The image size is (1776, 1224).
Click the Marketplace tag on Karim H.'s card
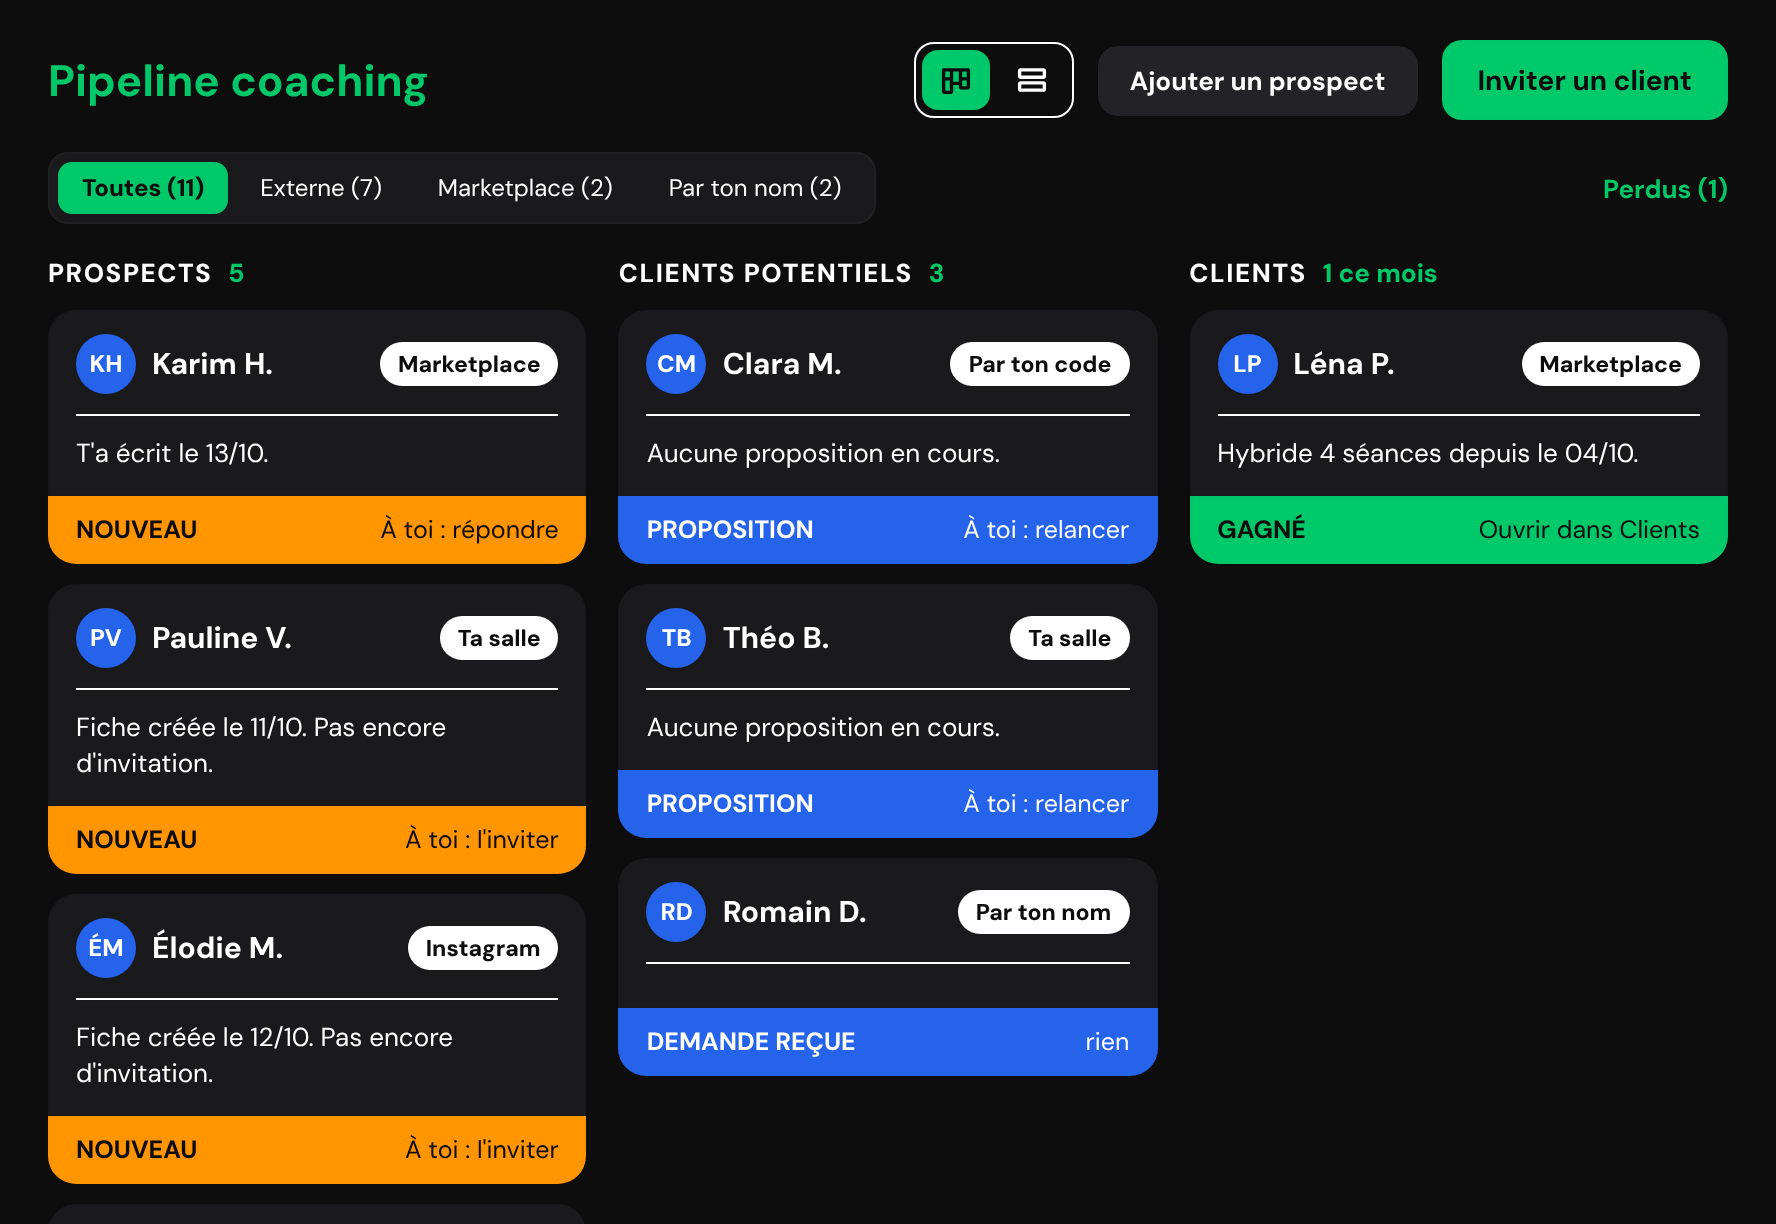[469, 364]
